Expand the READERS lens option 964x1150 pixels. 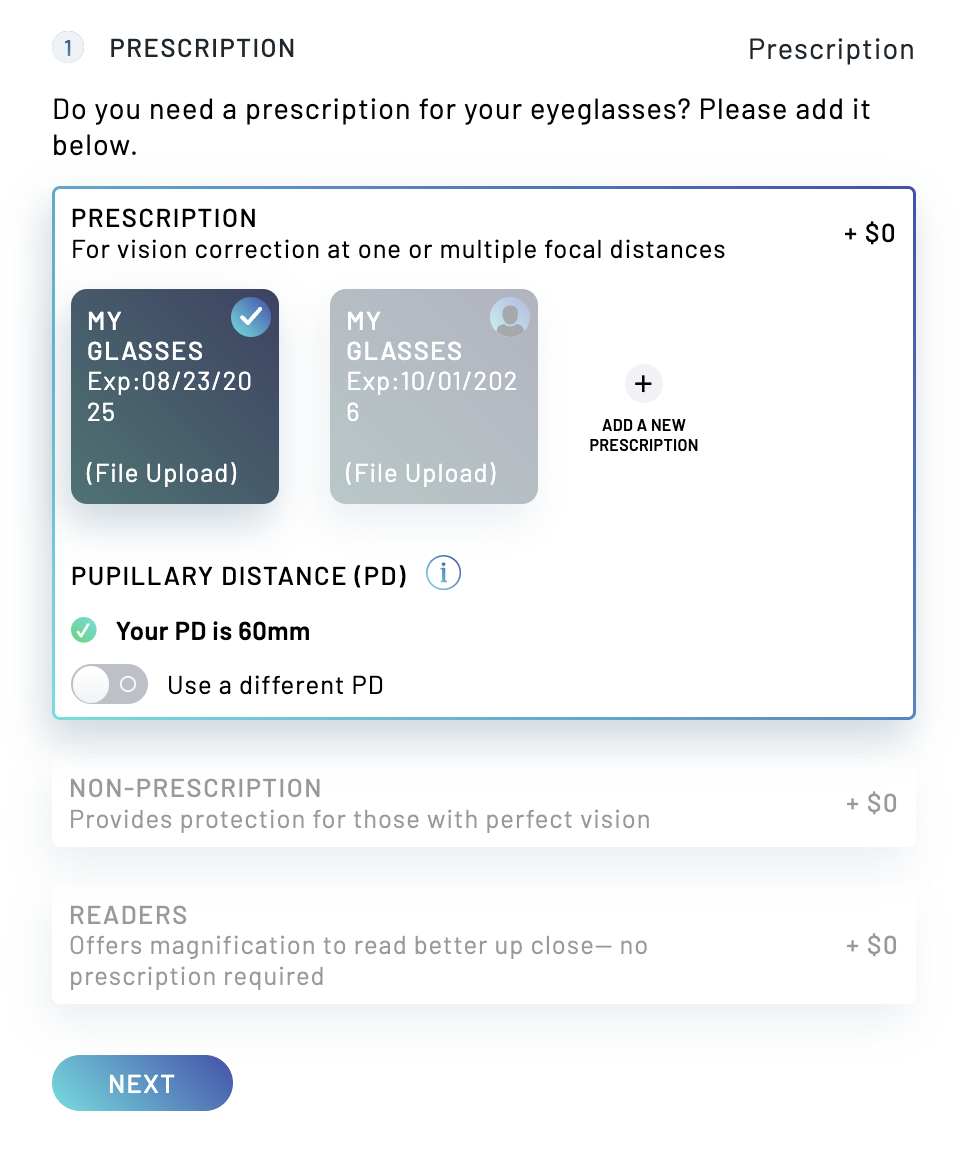484,944
